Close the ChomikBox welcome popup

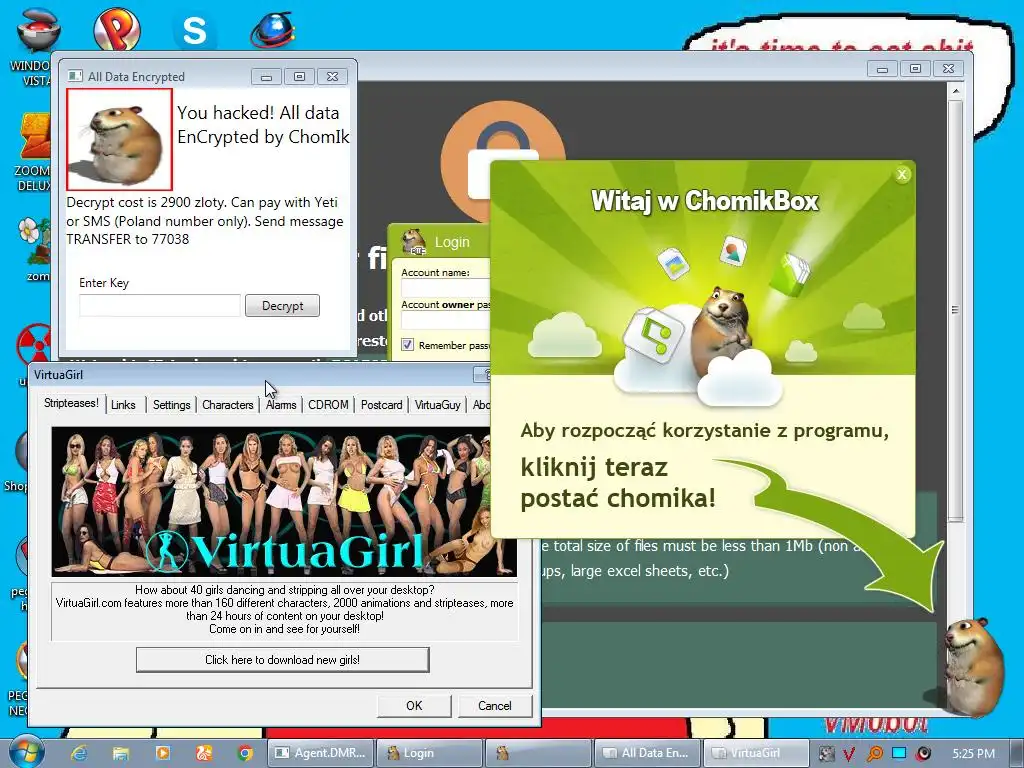(x=902, y=174)
